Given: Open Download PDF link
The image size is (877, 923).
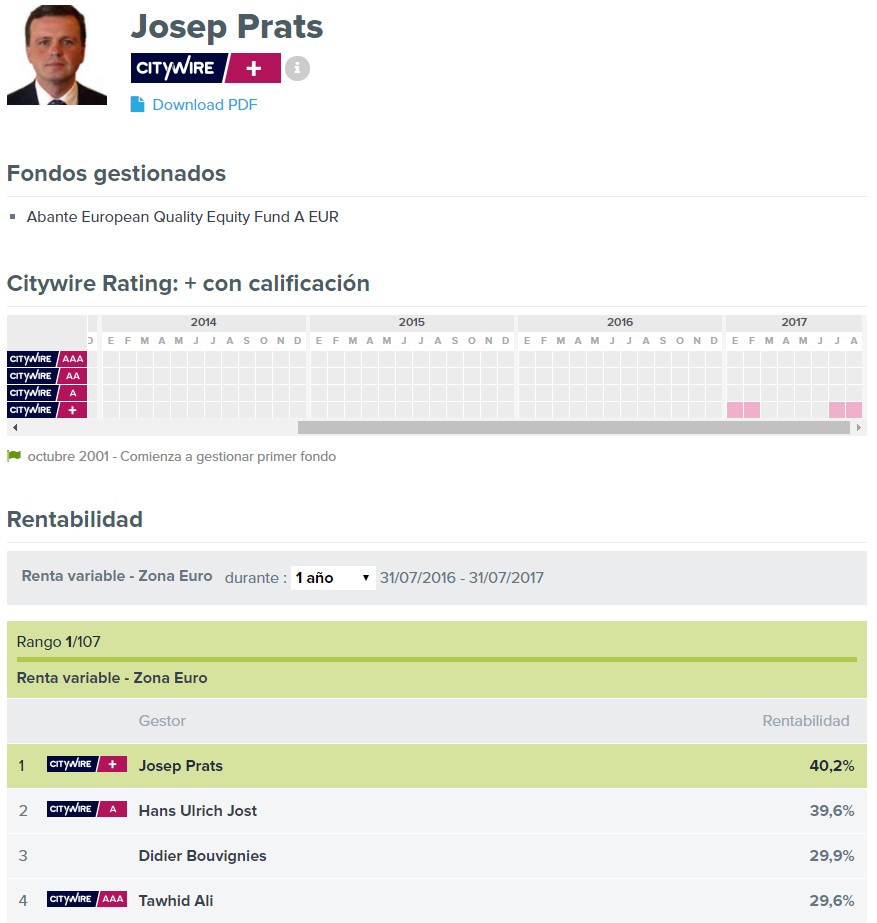Looking at the screenshot, I should click(x=205, y=105).
